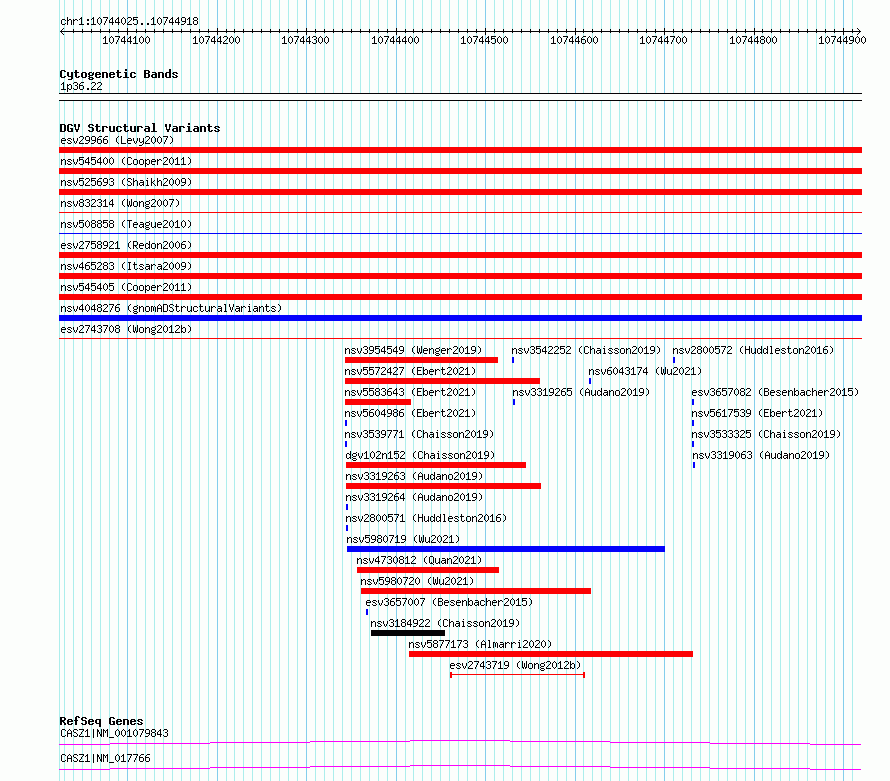Click nsv3184922 (Chaisson2019) label

pos(446,623)
